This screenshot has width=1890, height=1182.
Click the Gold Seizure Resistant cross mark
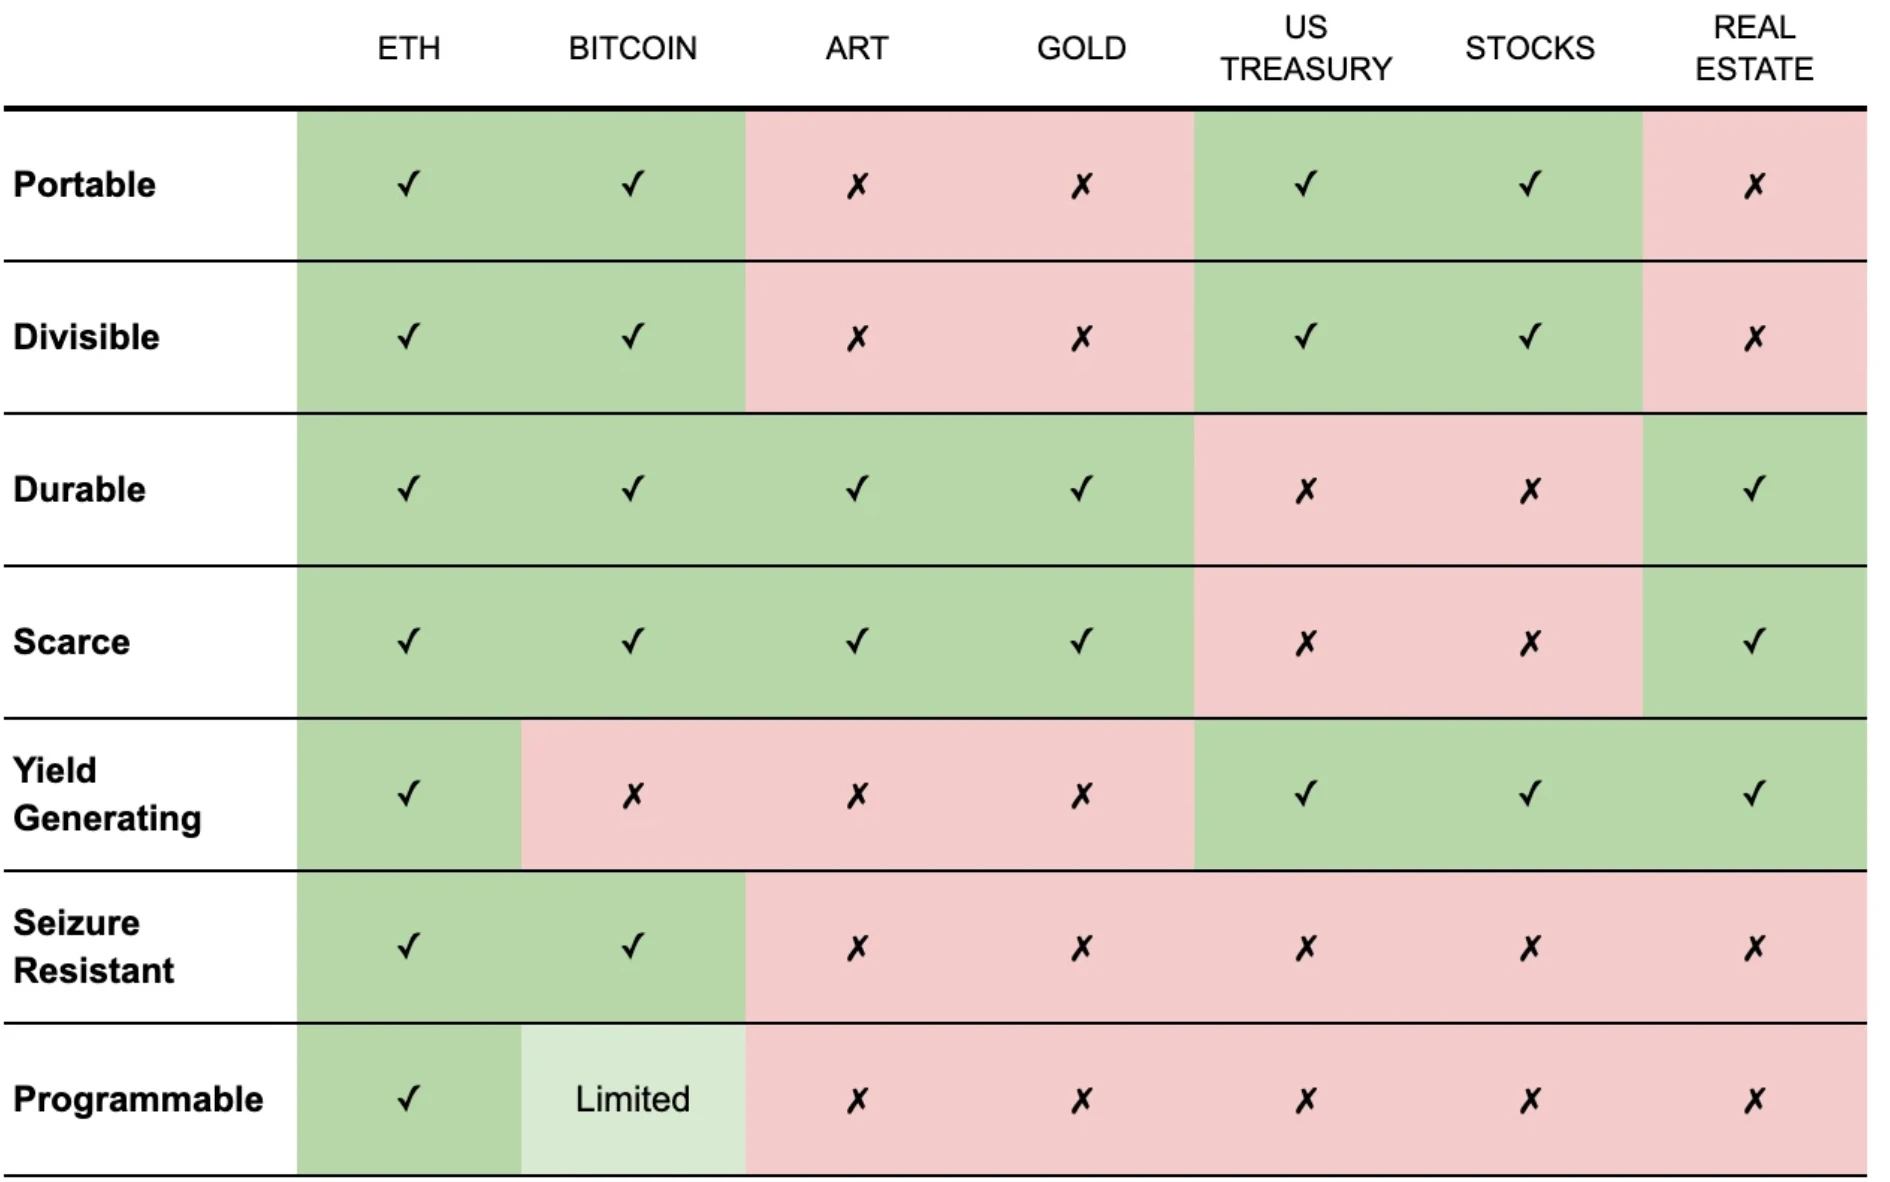point(1081,948)
